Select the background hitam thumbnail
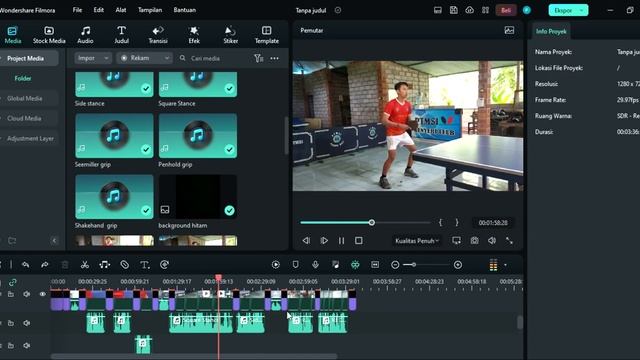The width and height of the screenshot is (640, 360). tap(198, 197)
